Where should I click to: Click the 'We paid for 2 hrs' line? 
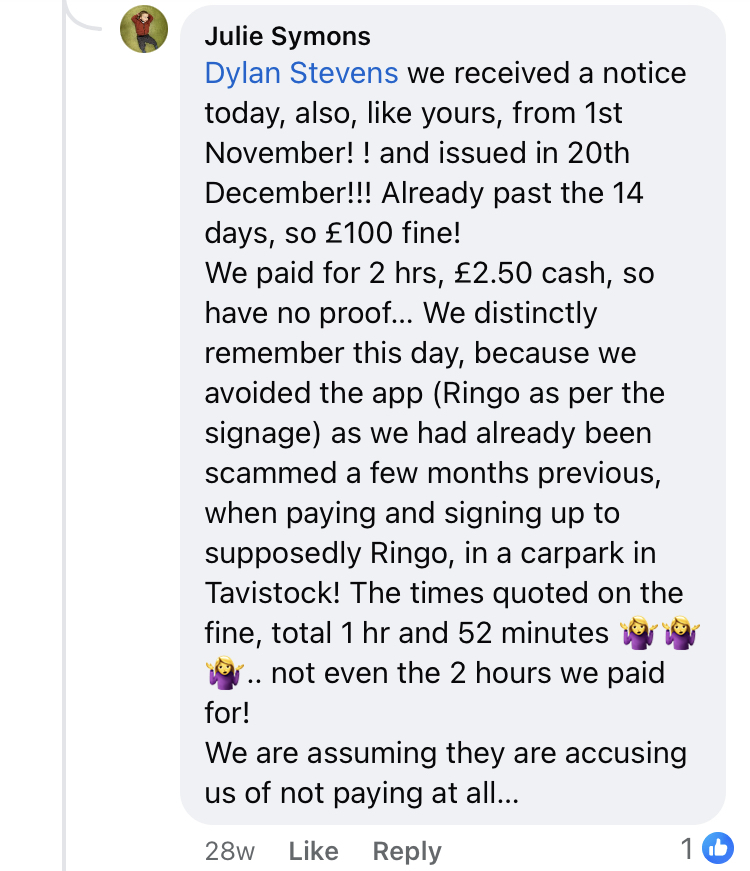click(324, 273)
